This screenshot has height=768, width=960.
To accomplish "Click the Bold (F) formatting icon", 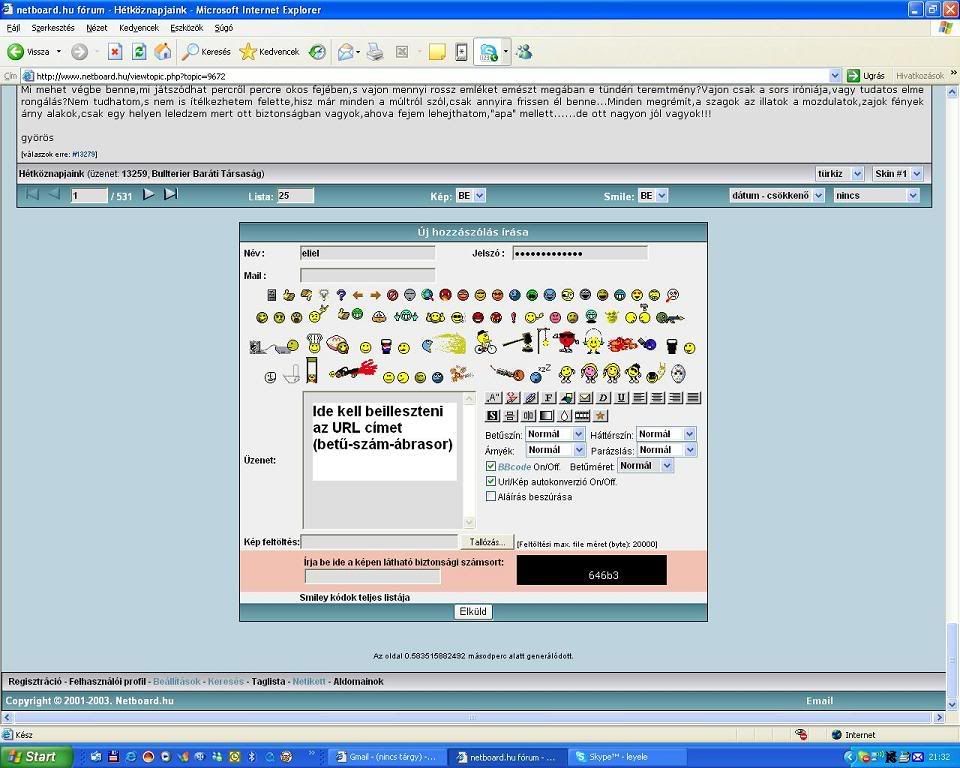I will coord(548,398).
